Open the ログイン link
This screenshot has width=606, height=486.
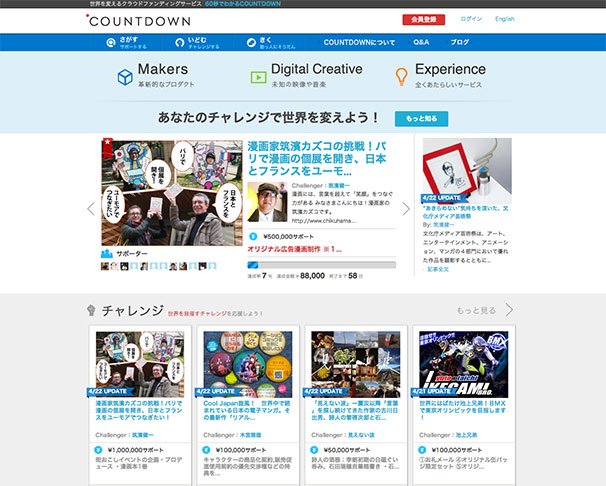coord(471,19)
